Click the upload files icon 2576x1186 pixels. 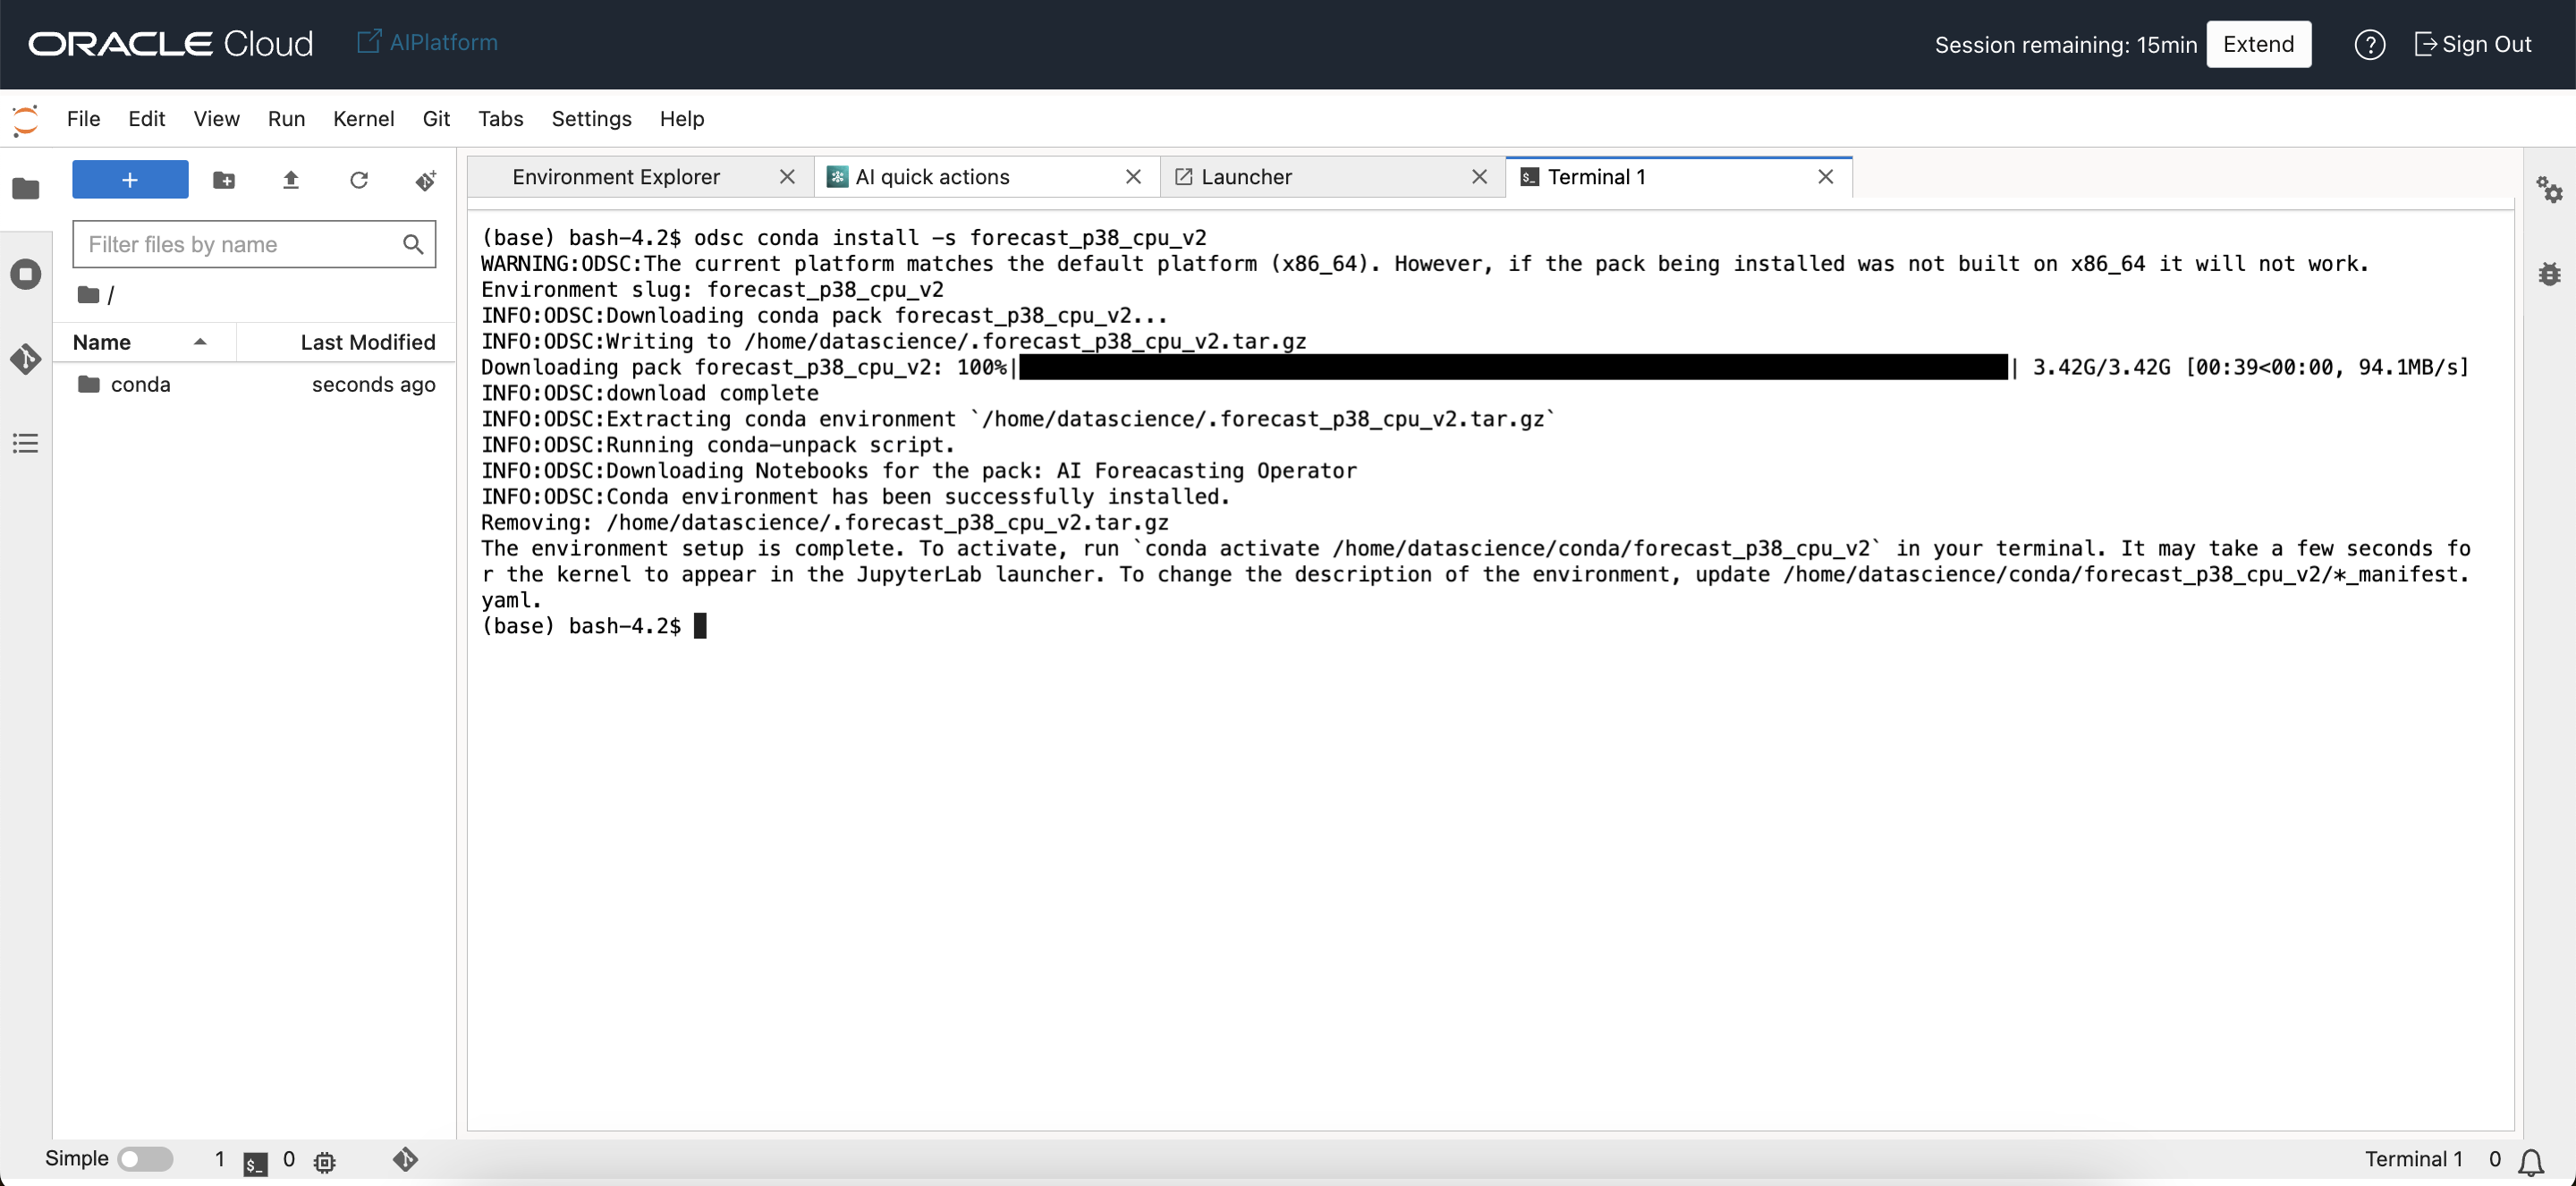click(x=291, y=180)
